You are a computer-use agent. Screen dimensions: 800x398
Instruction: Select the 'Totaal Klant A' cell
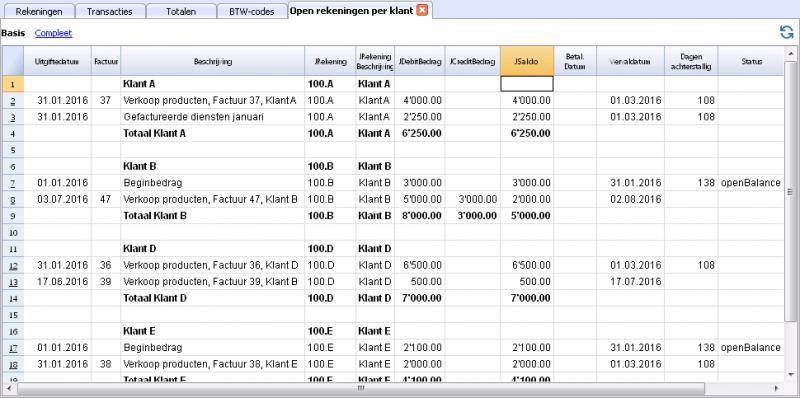point(213,134)
